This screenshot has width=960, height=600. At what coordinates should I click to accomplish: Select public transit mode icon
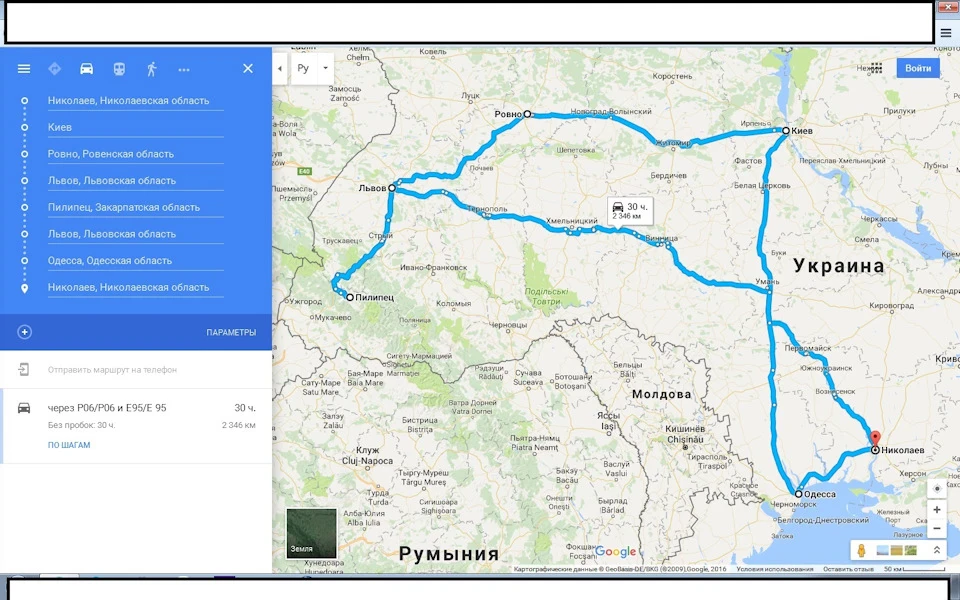click(119, 69)
